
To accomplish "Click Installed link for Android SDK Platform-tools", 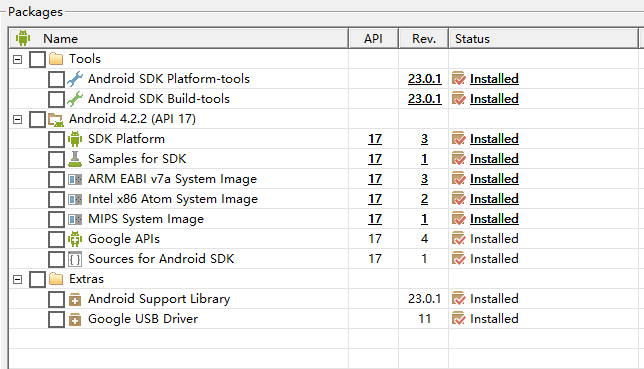I will [494, 78].
